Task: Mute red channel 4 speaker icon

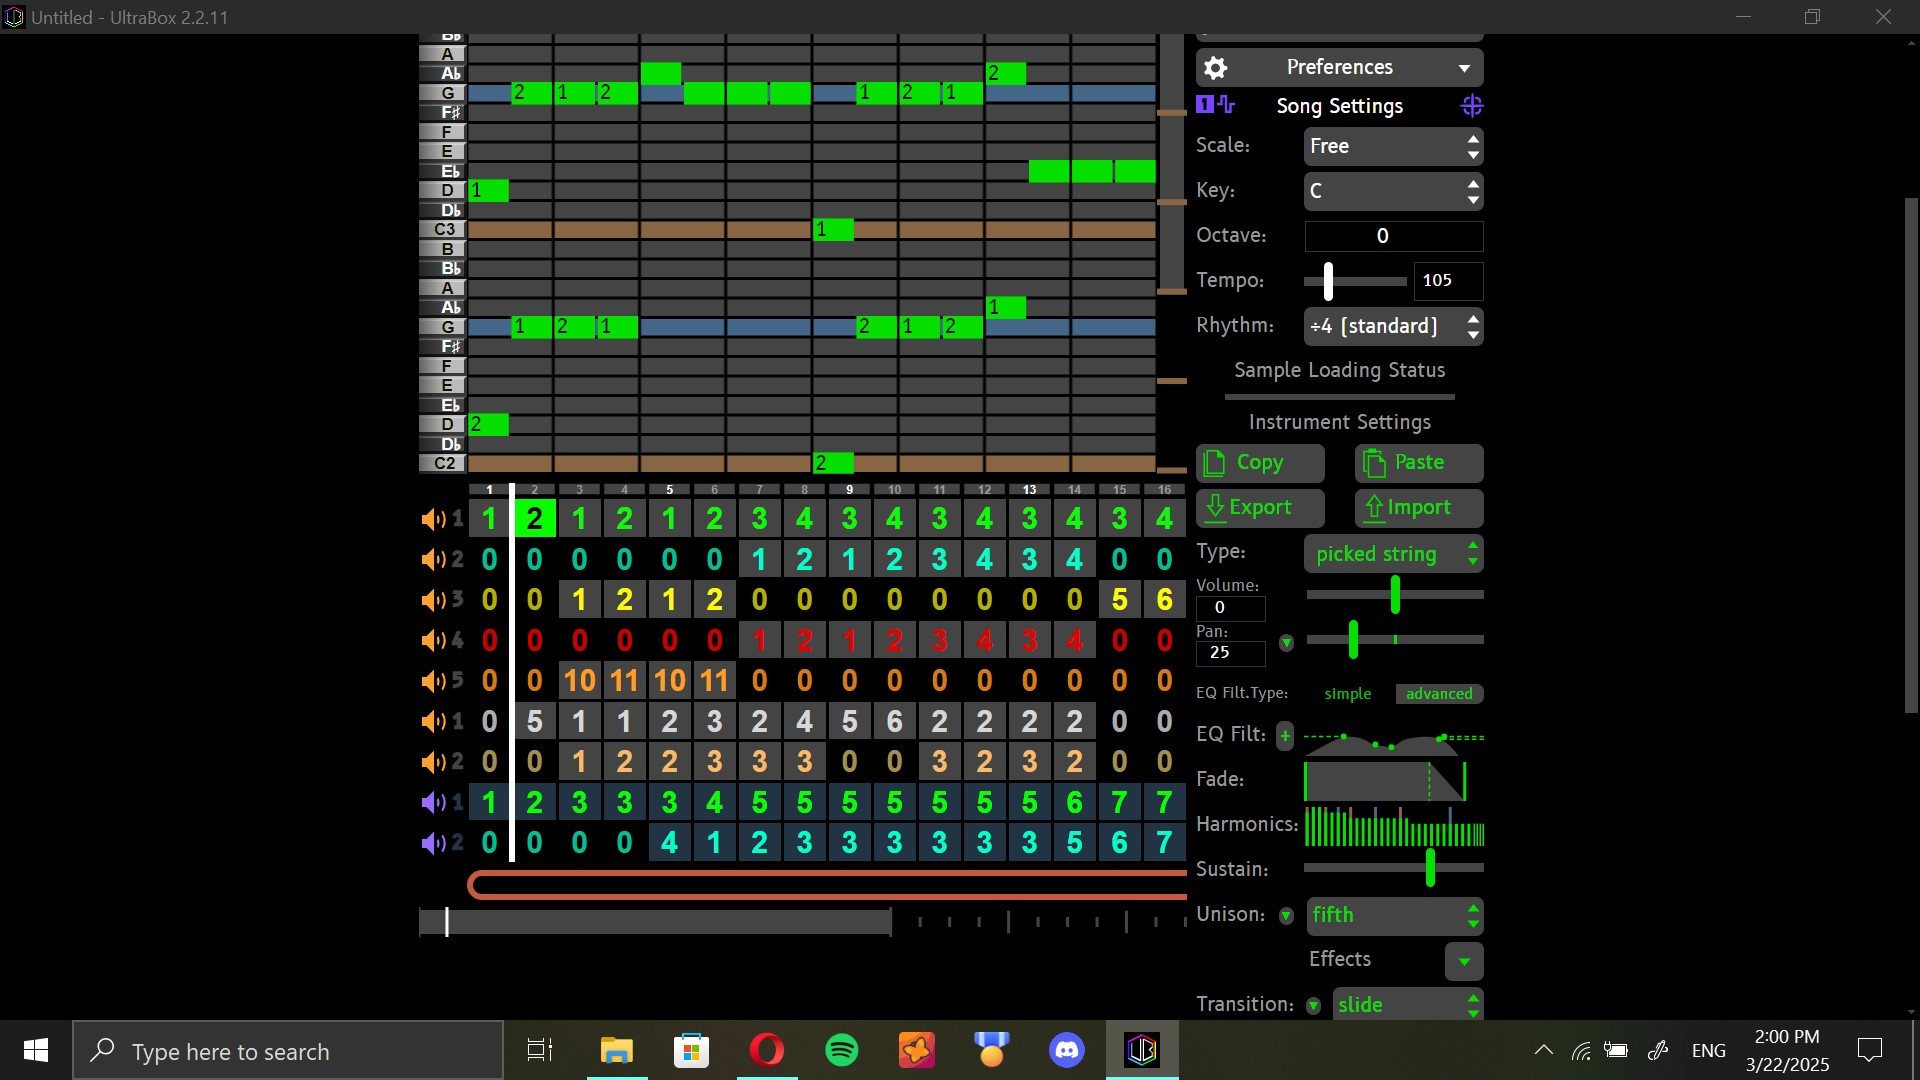Action: point(433,640)
